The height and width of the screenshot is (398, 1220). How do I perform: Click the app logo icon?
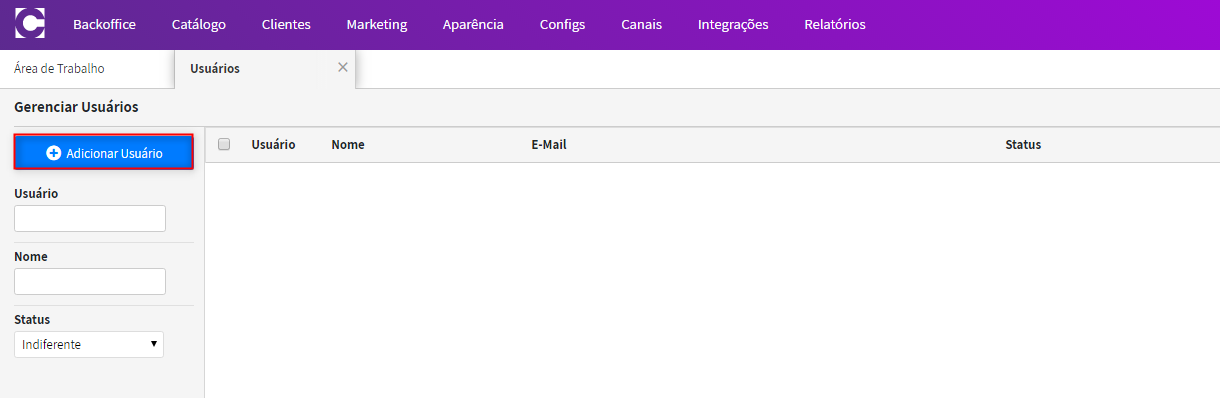(30, 23)
